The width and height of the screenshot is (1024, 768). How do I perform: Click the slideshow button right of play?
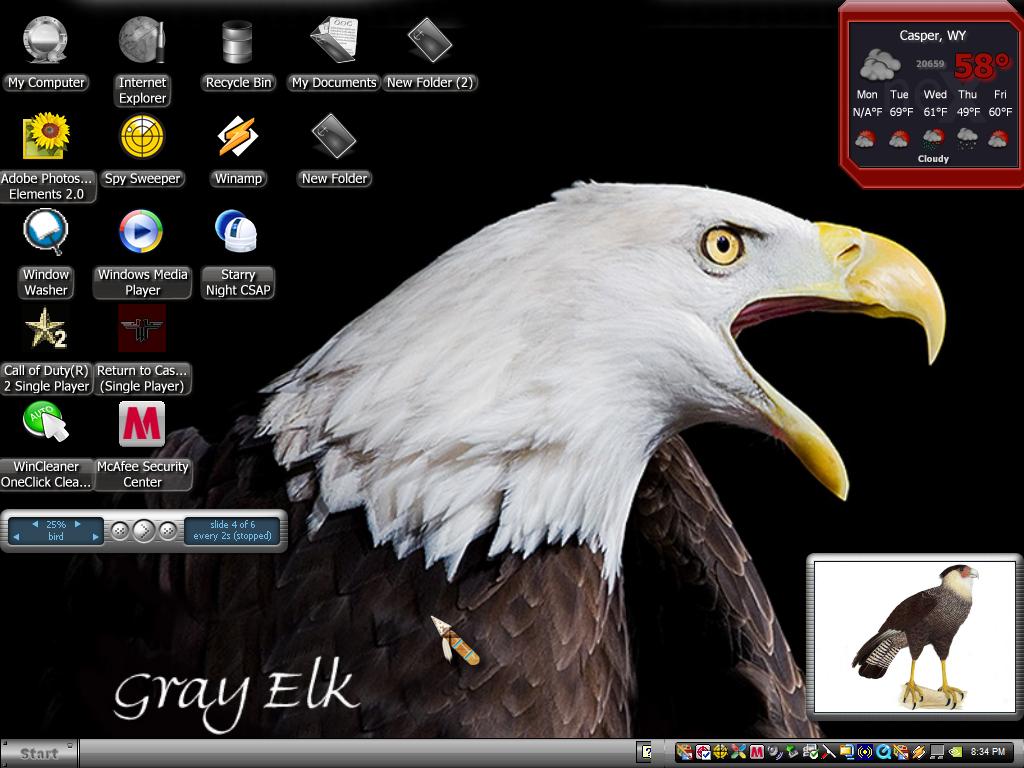point(168,531)
